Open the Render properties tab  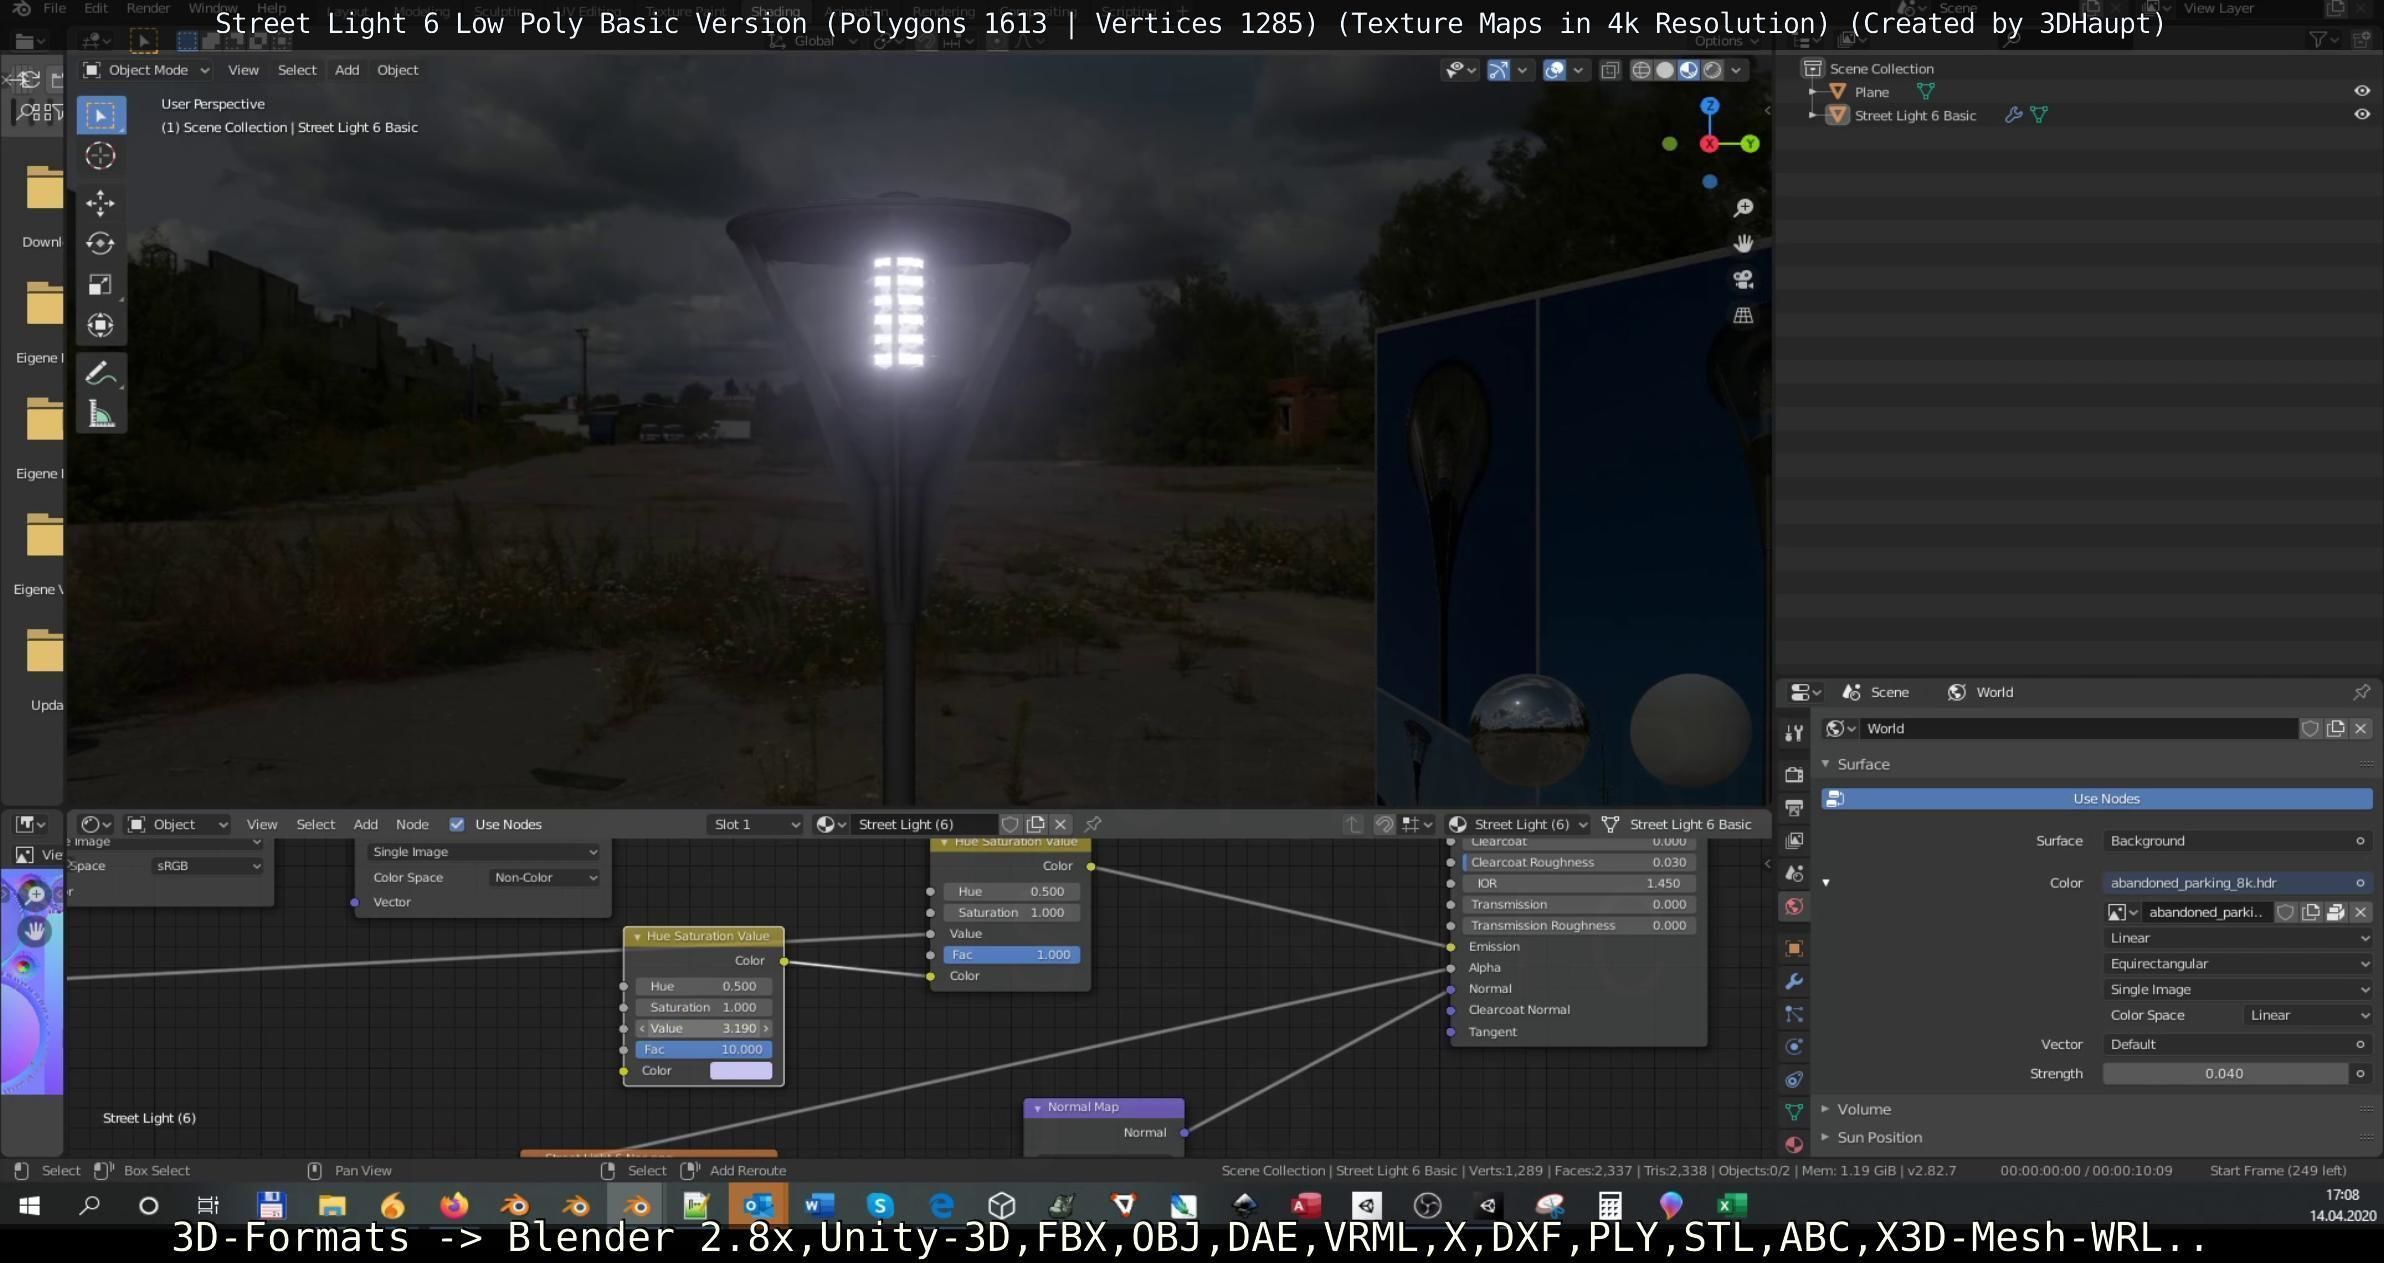click(x=1794, y=775)
